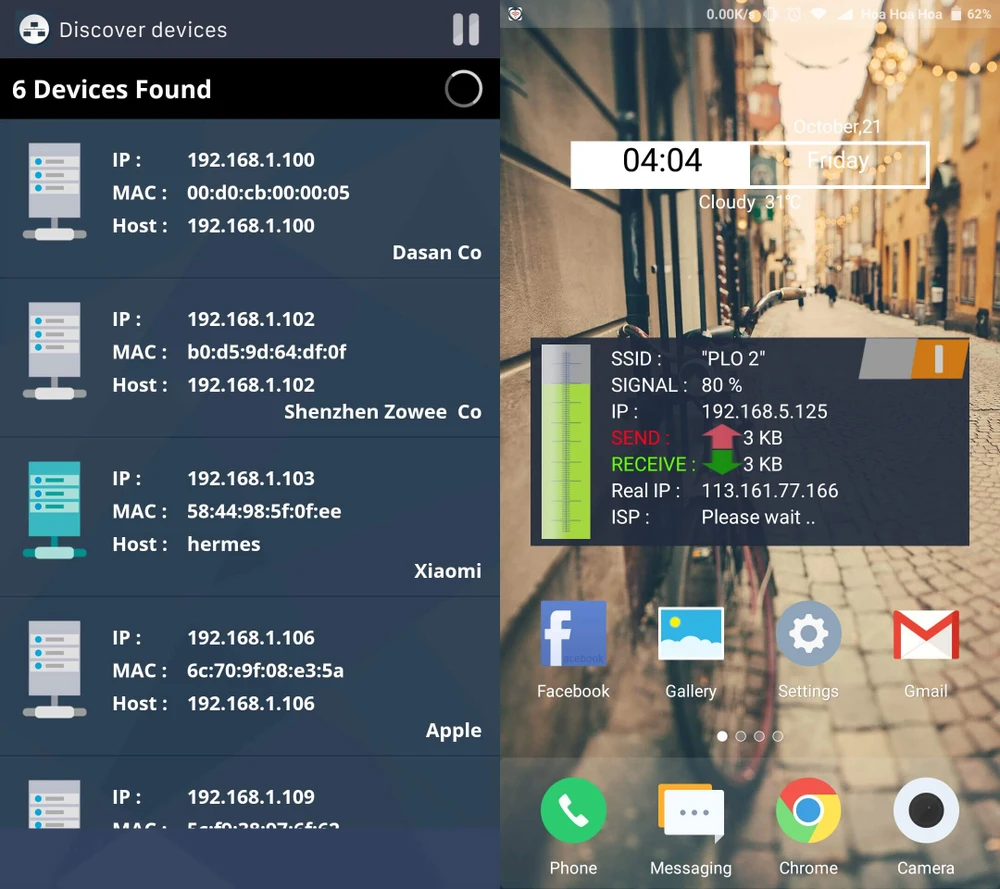
Task: Tap the "PLO 2" SSID value
Action: tap(733, 359)
